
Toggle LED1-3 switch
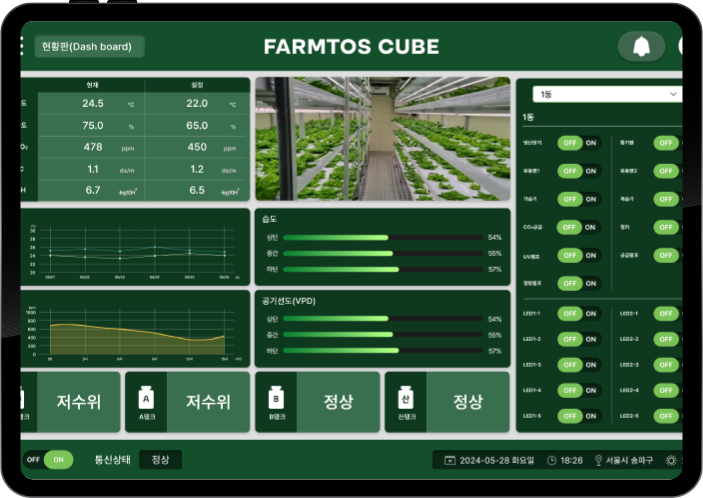pos(579,364)
